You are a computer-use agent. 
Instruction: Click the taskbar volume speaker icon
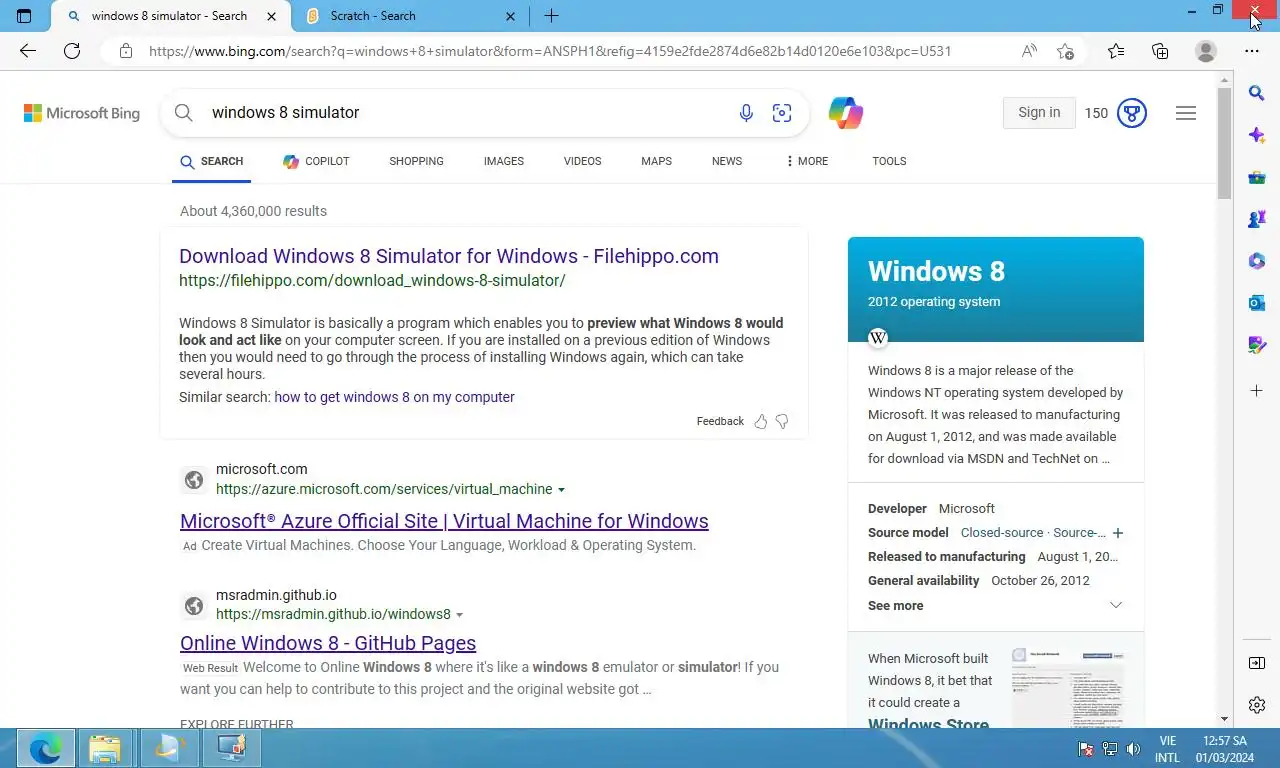pyautogui.click(x=1133, y=748)
